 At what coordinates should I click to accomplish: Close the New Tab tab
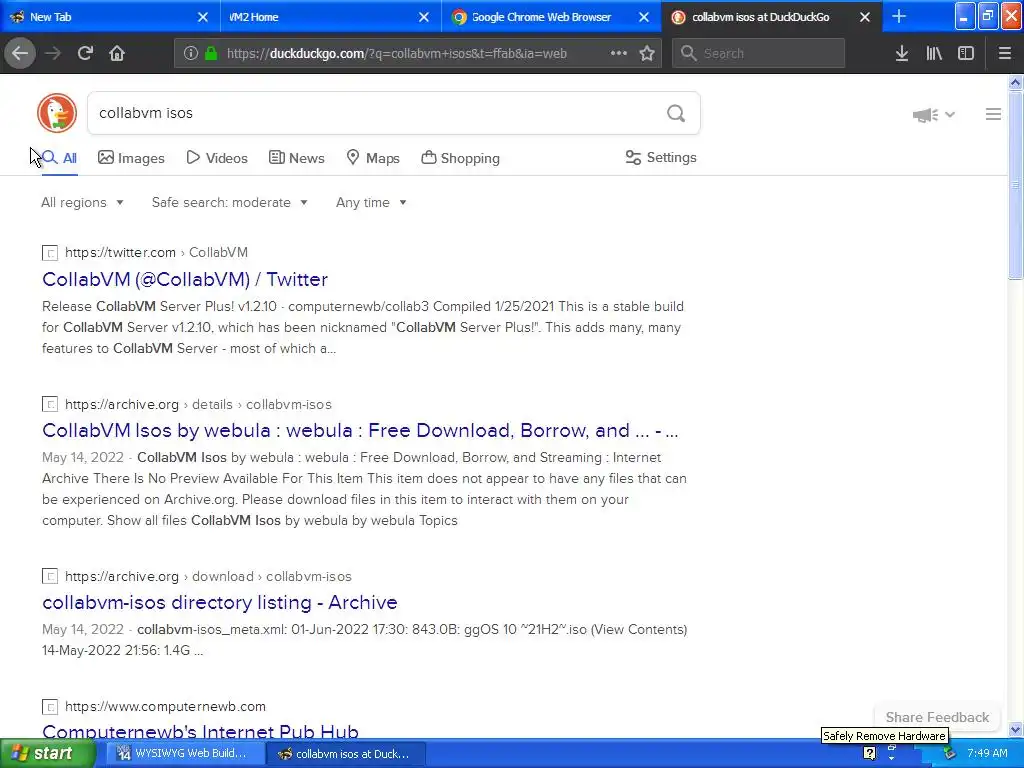click(x=202, y=17)
